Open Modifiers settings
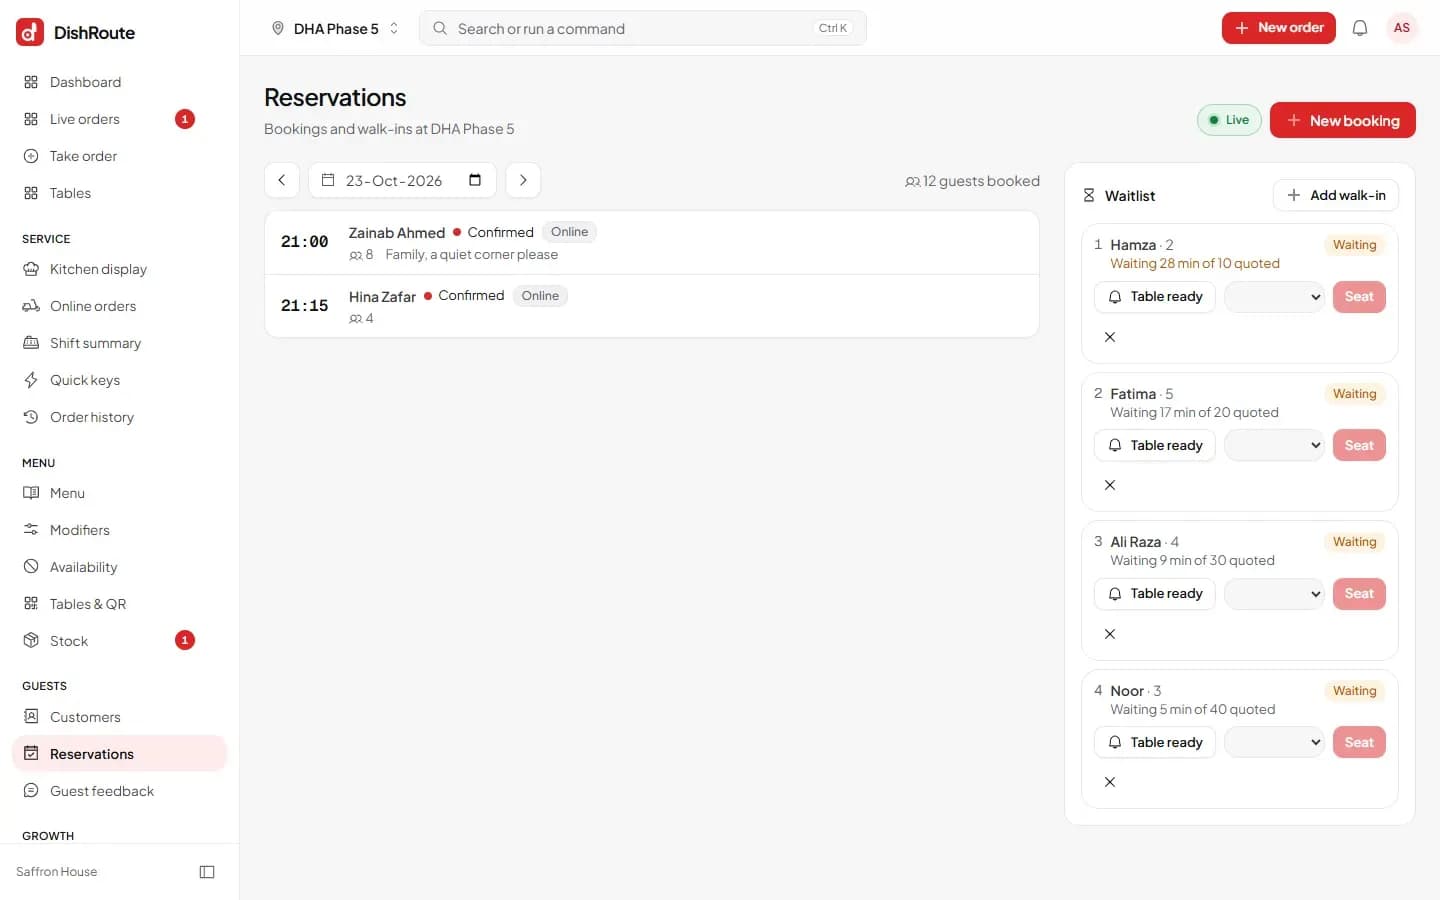Viewport: 1440px width, 900px height. (x=120, y=530)
